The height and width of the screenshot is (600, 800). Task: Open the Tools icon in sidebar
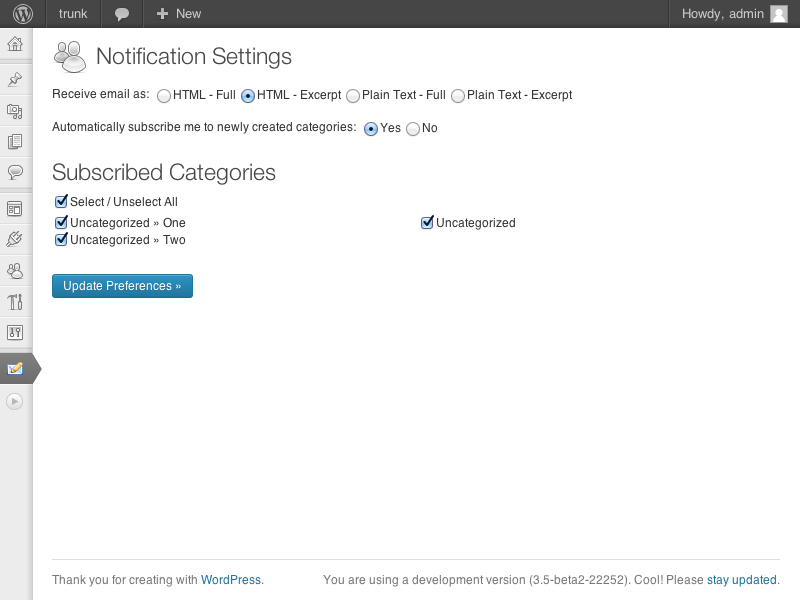coord(15,302)
